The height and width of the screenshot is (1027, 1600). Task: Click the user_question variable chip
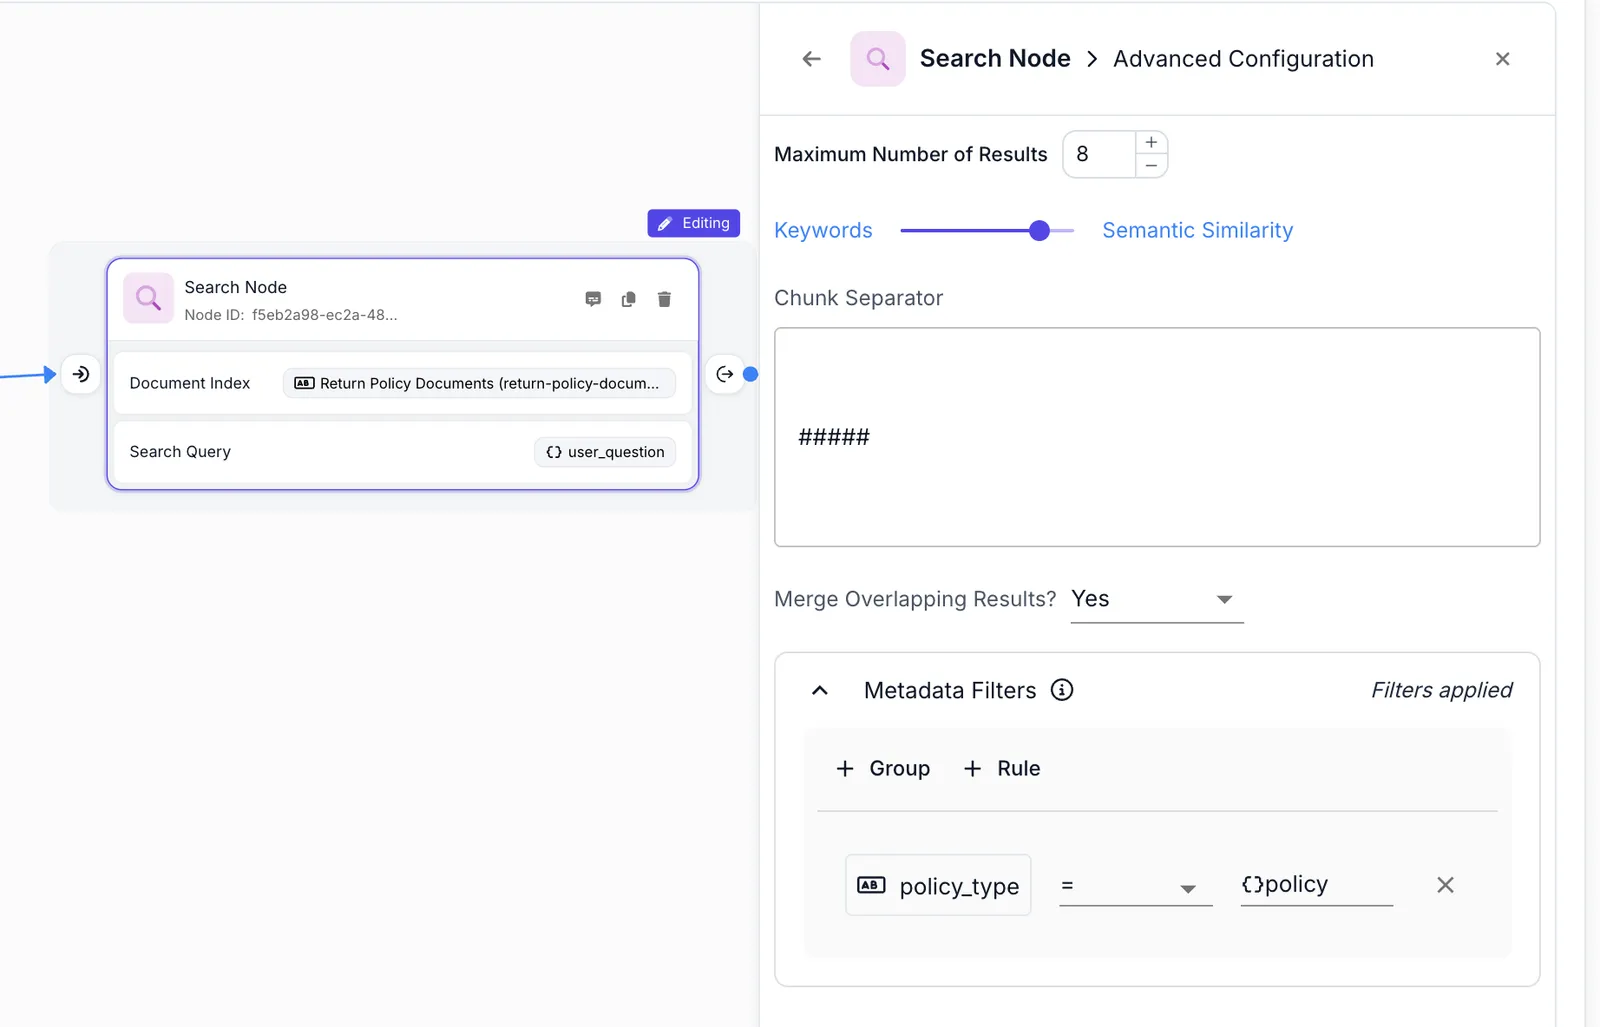605,452
